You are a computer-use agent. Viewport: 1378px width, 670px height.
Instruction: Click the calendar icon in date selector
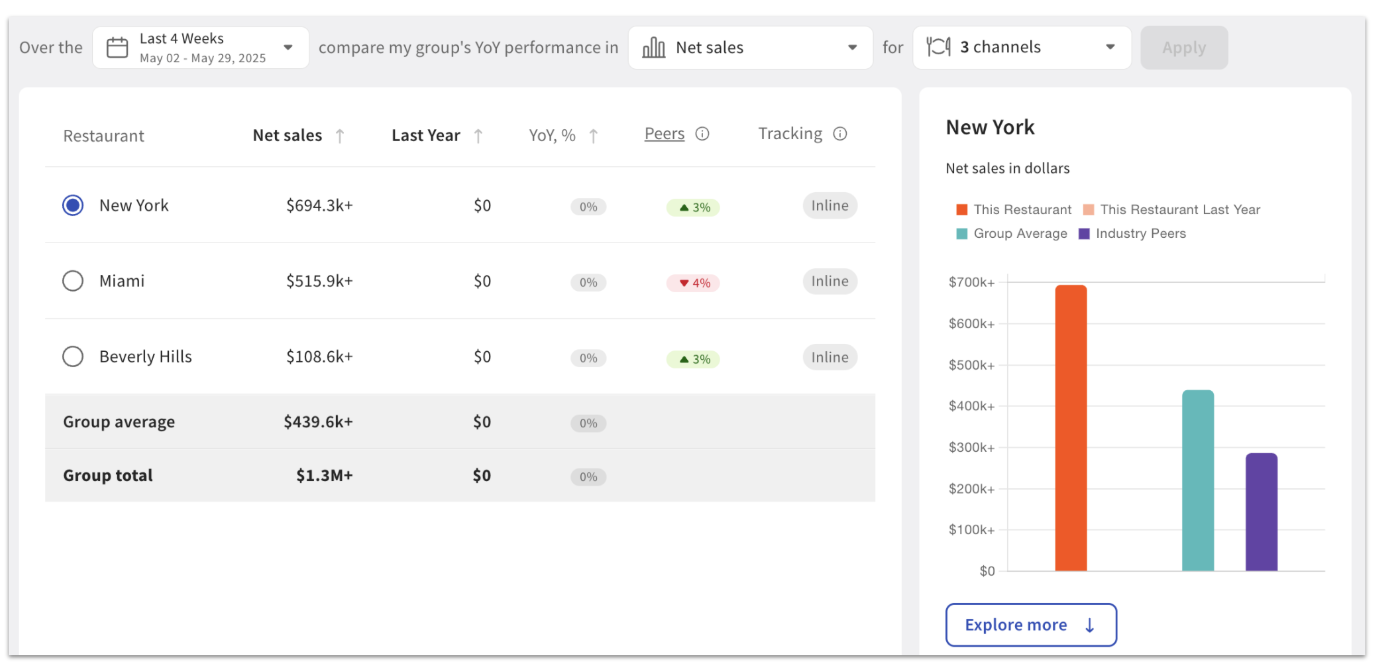(117, 48)
